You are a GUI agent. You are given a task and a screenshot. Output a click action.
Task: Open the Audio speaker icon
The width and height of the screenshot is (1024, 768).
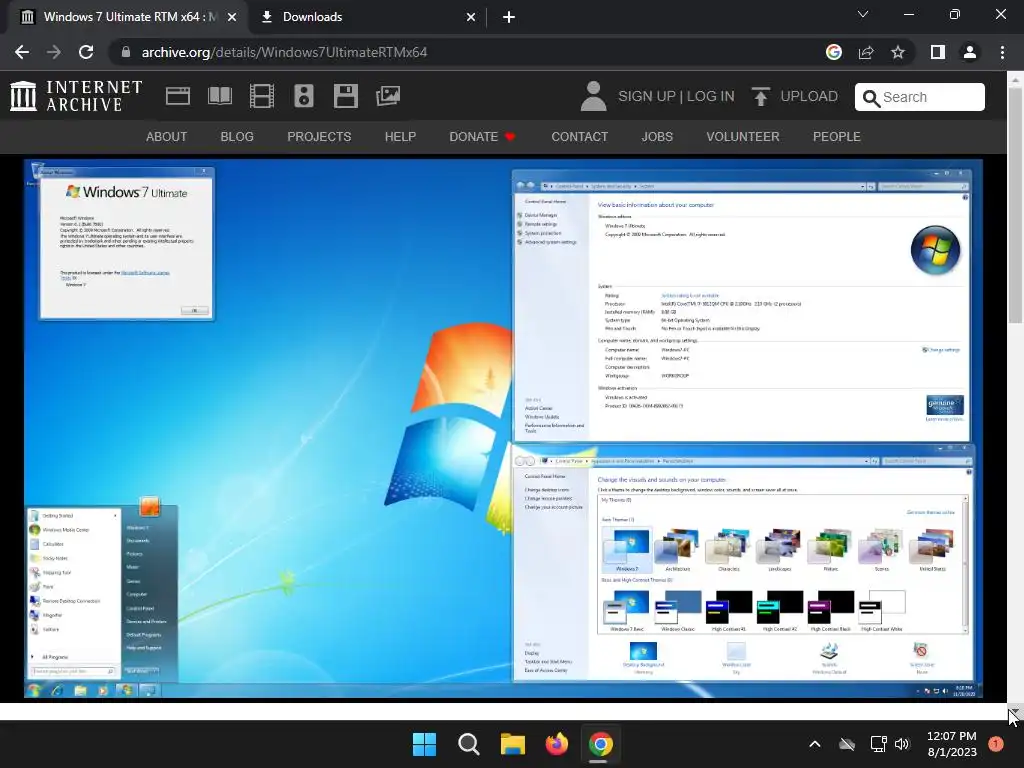pos(304,96)
